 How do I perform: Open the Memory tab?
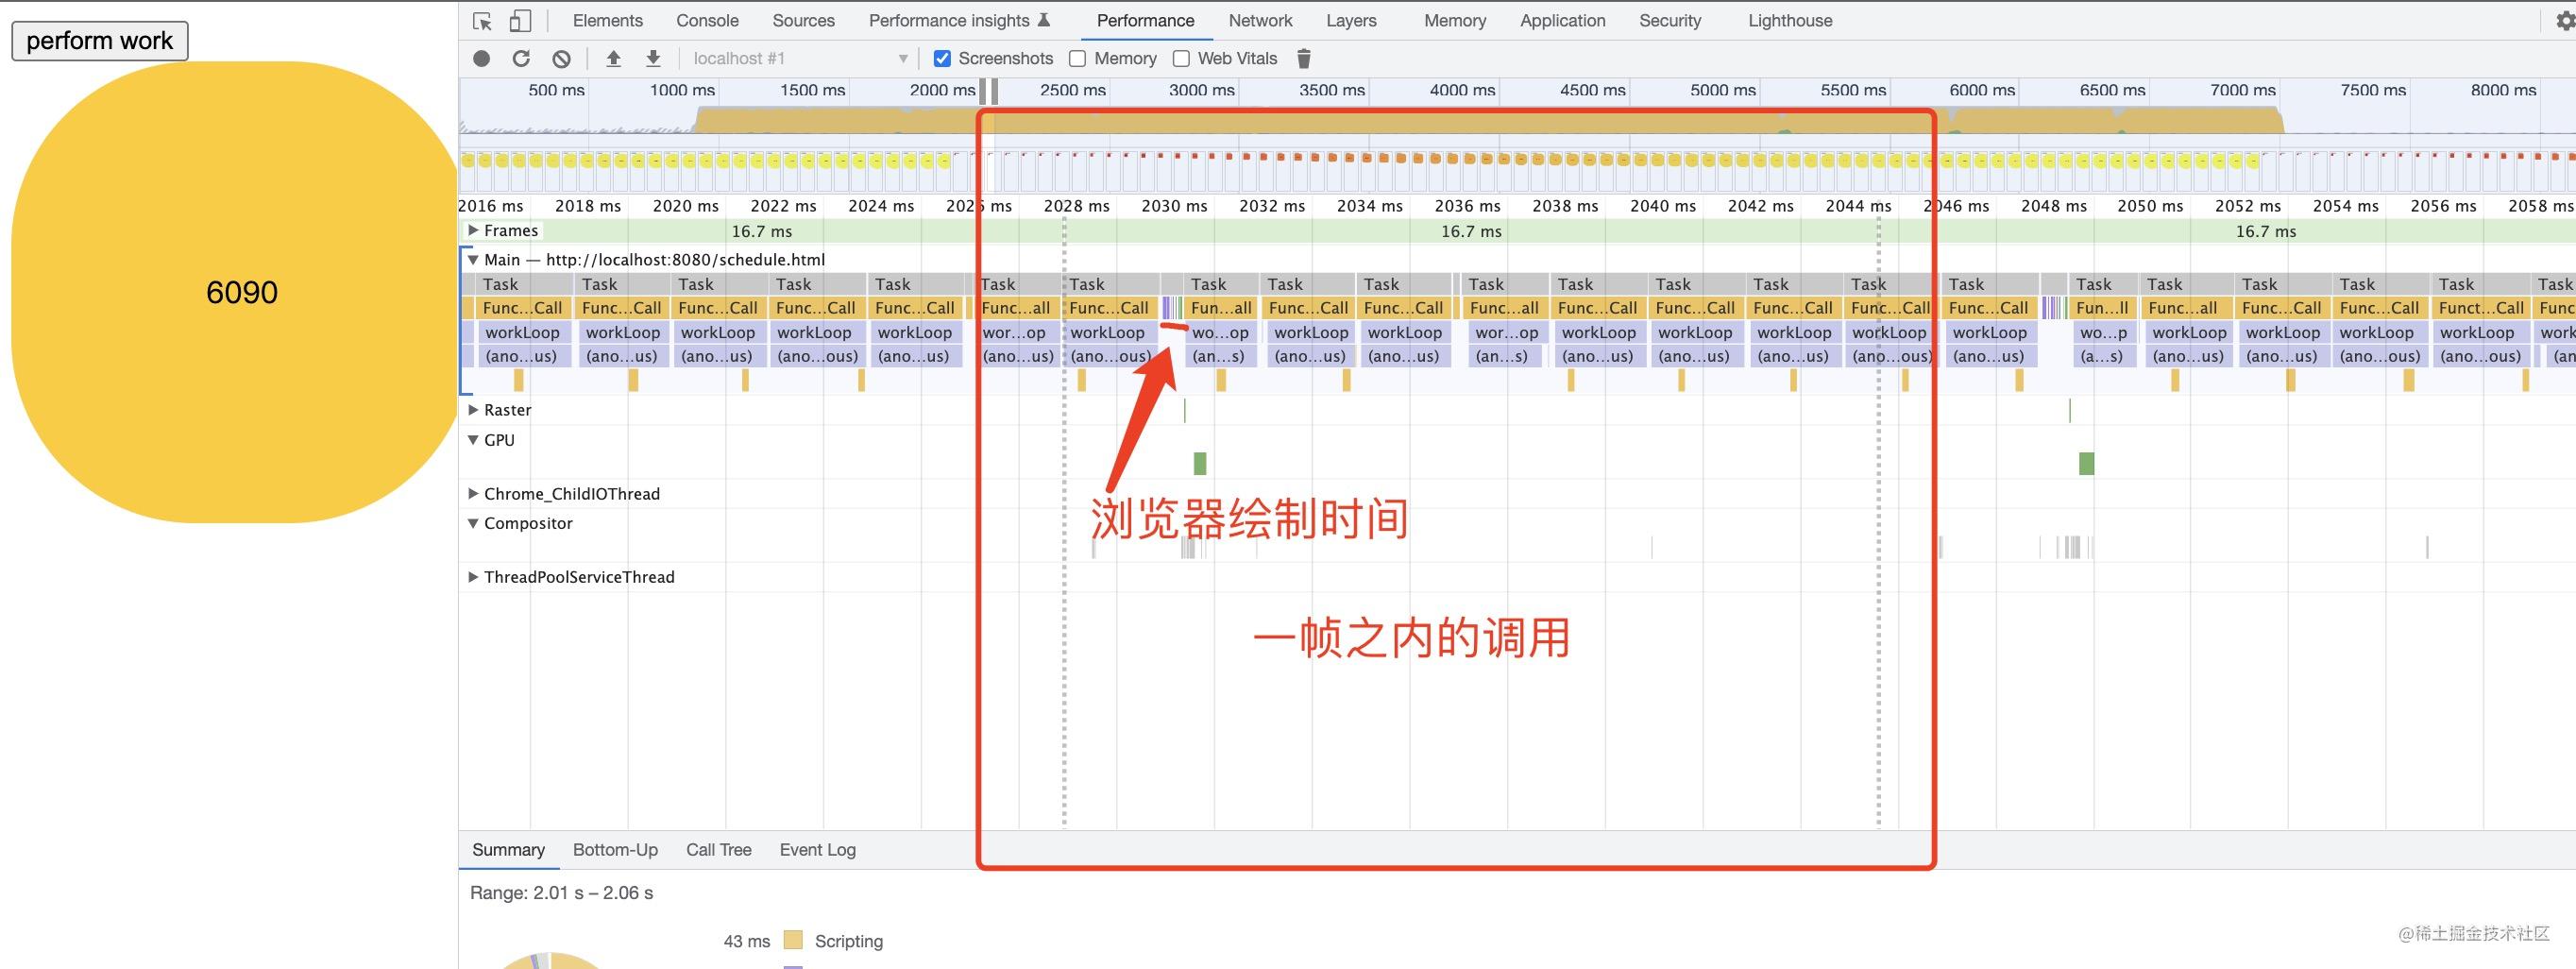click(1455, 21)
